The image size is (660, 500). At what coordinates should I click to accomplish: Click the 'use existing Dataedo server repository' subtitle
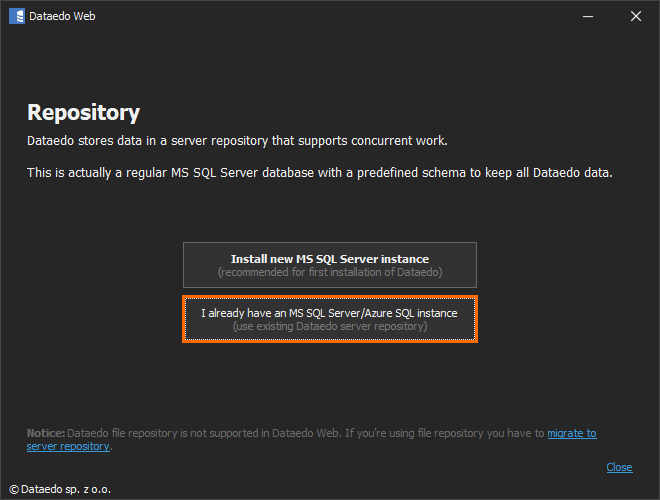(x=330, y=326)
